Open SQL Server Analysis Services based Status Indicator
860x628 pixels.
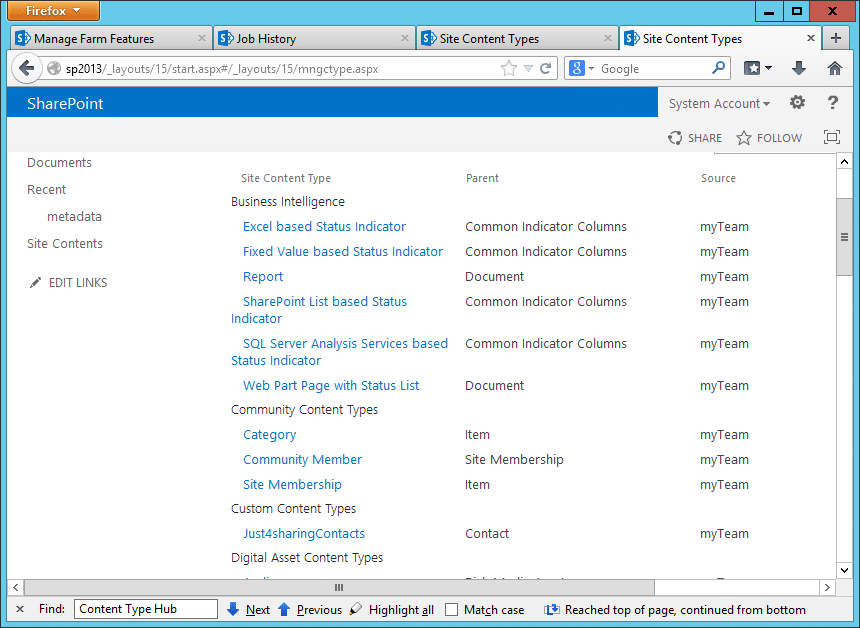pos(346,343)
